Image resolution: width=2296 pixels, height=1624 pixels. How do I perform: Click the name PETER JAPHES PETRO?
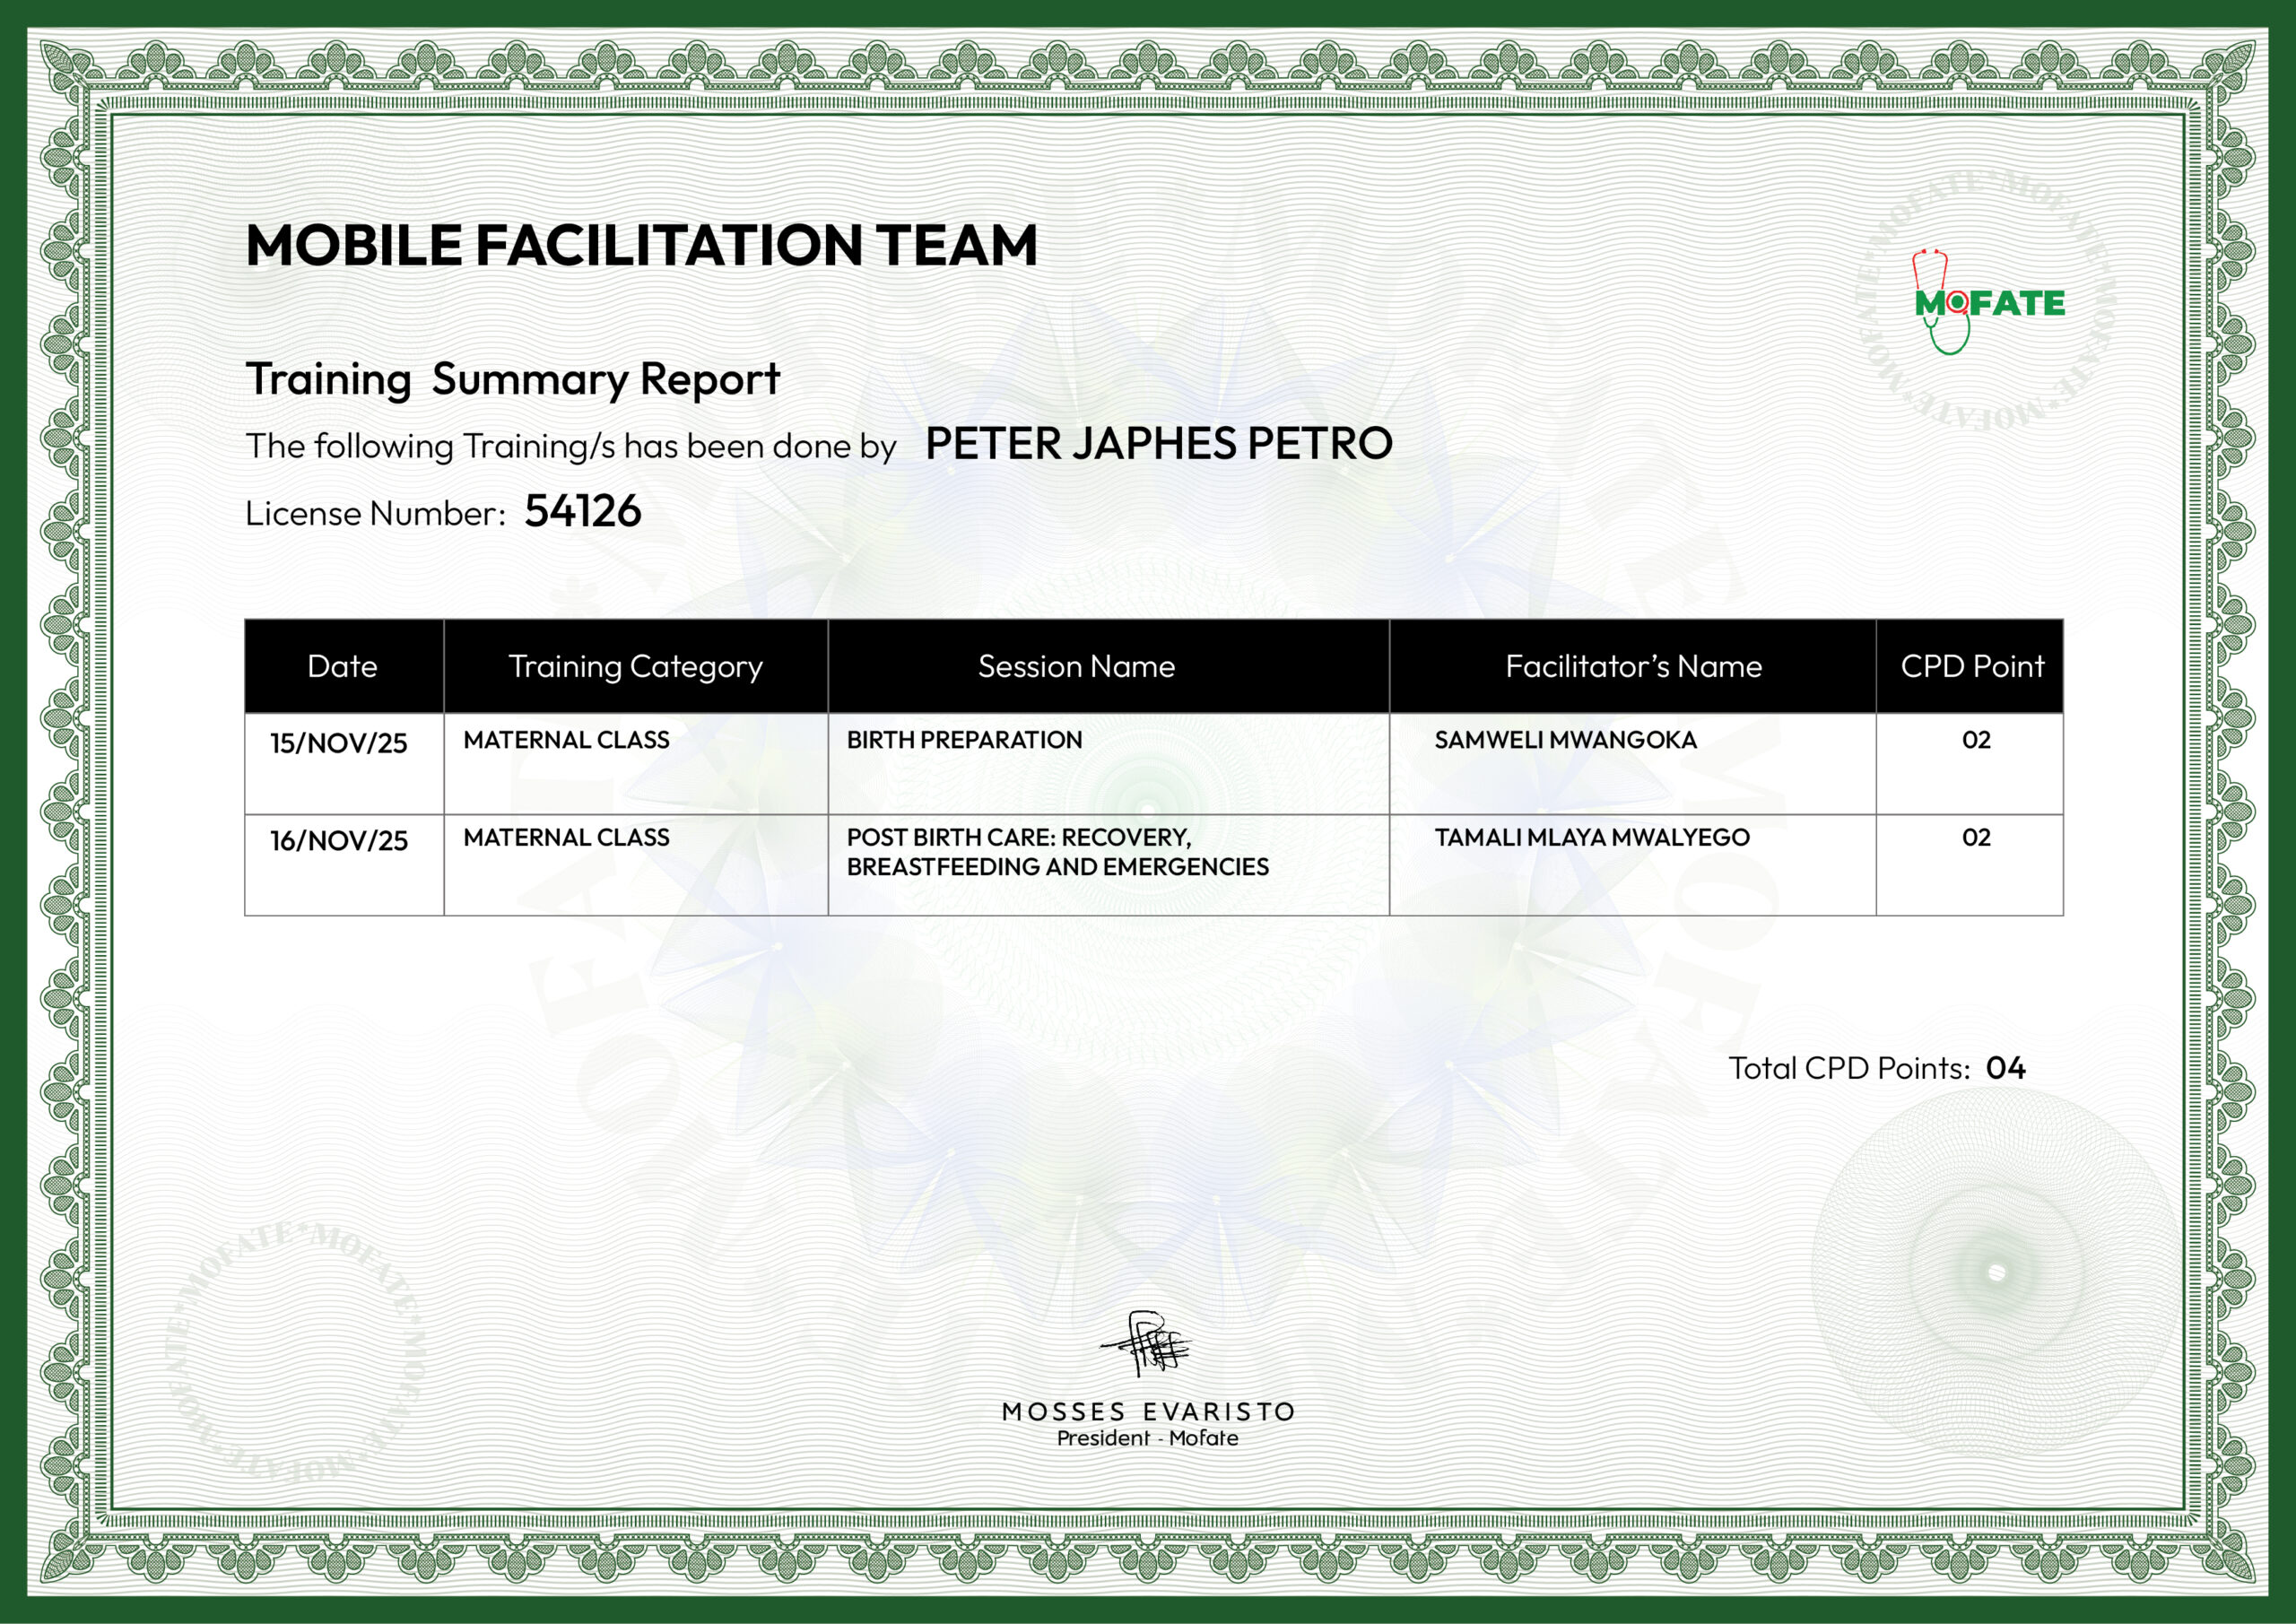(1158, 443)
